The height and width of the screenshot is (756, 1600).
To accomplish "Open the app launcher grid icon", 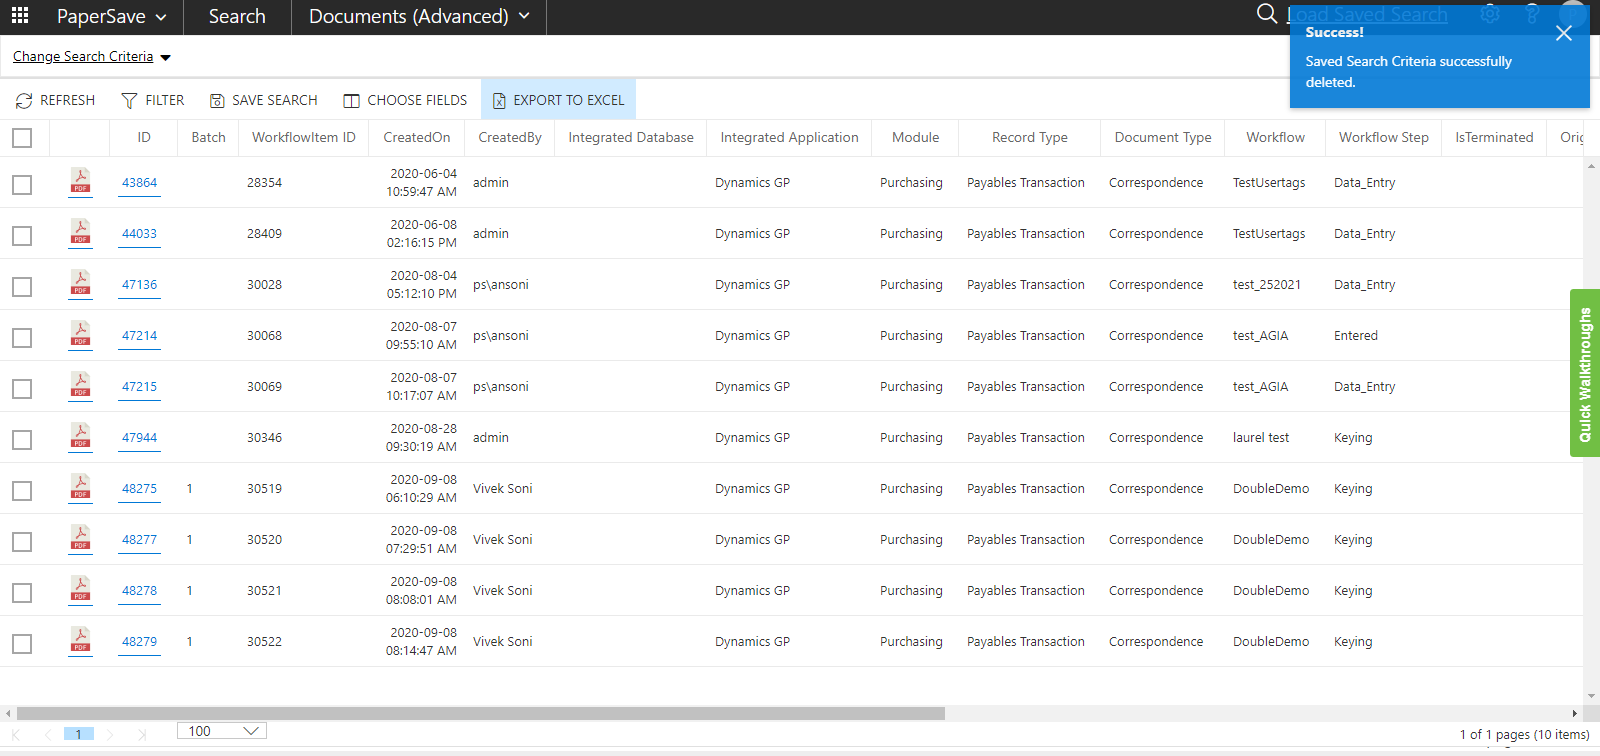I will pos(20,16).
